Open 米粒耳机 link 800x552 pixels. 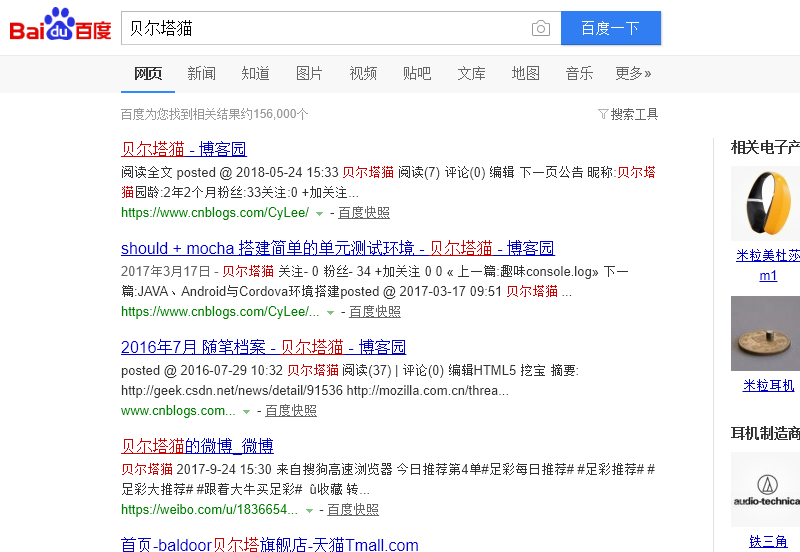768,385
